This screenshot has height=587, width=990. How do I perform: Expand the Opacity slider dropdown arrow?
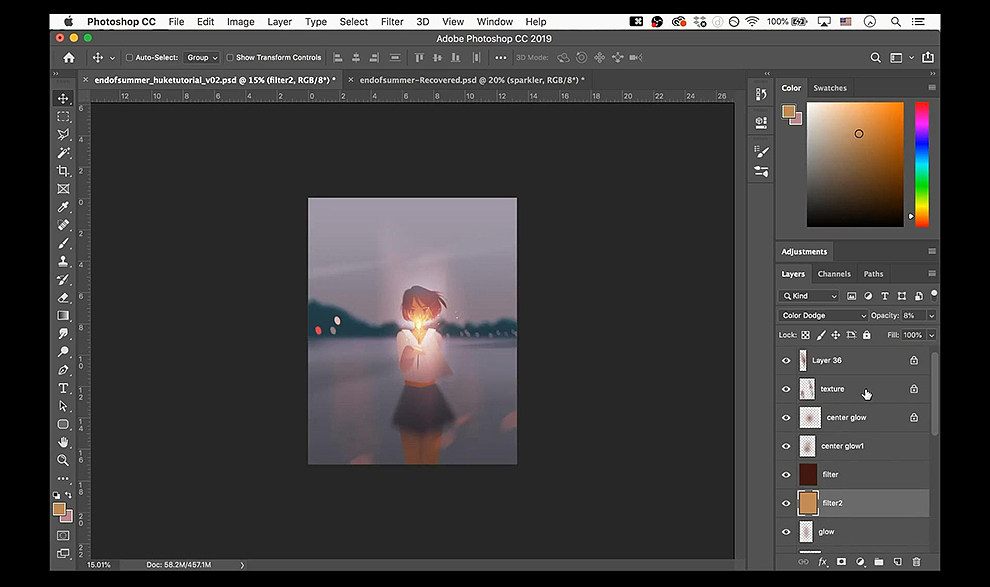tap(931, 316)
